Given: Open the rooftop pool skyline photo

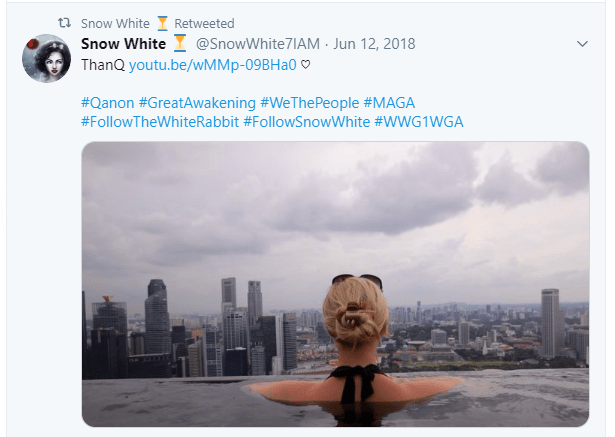Looking at the screenshot, I should coord(335,284).
